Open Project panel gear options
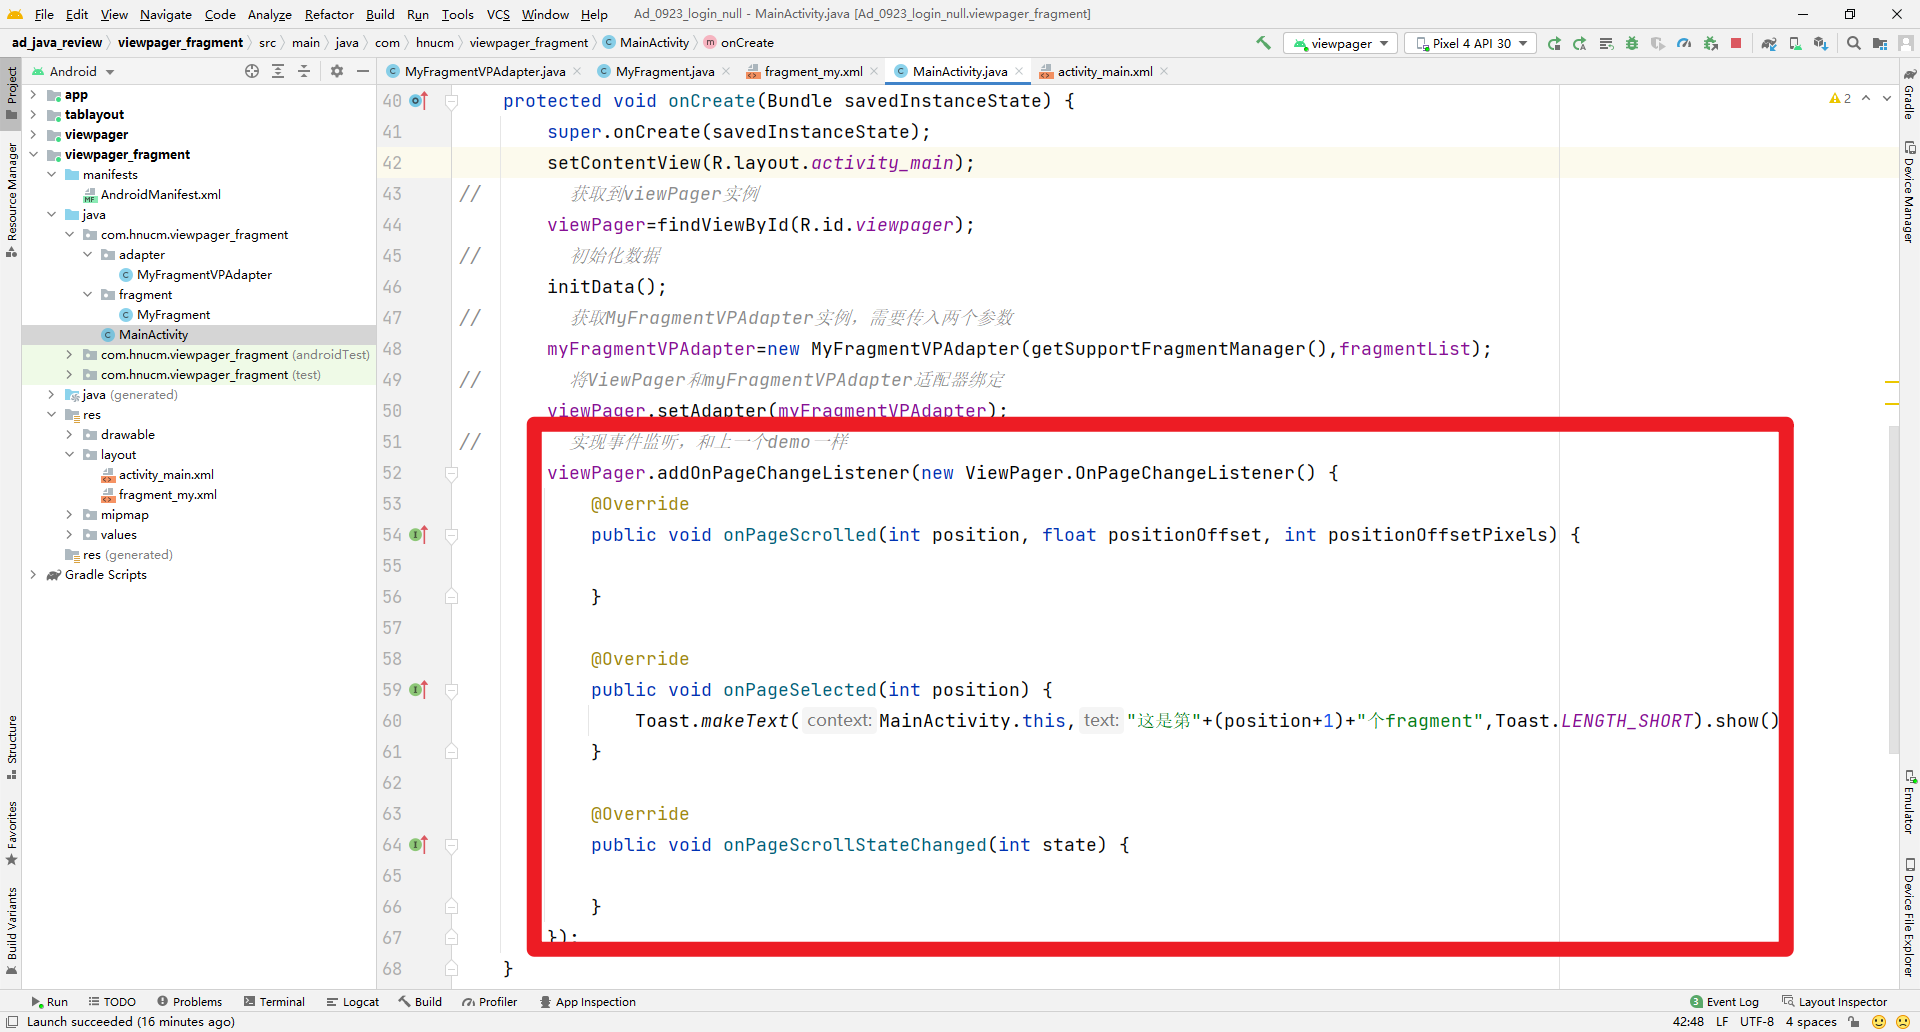 click(x=337, y=71)
